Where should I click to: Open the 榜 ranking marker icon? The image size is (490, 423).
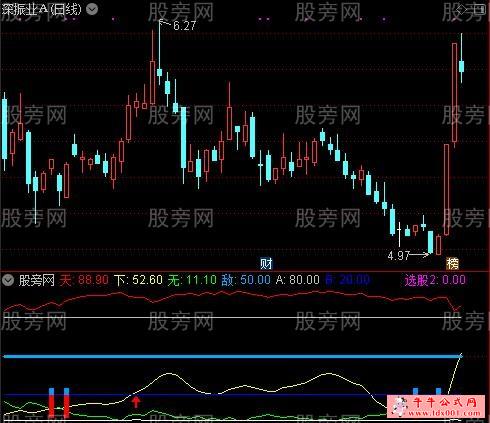pos(453,264)
